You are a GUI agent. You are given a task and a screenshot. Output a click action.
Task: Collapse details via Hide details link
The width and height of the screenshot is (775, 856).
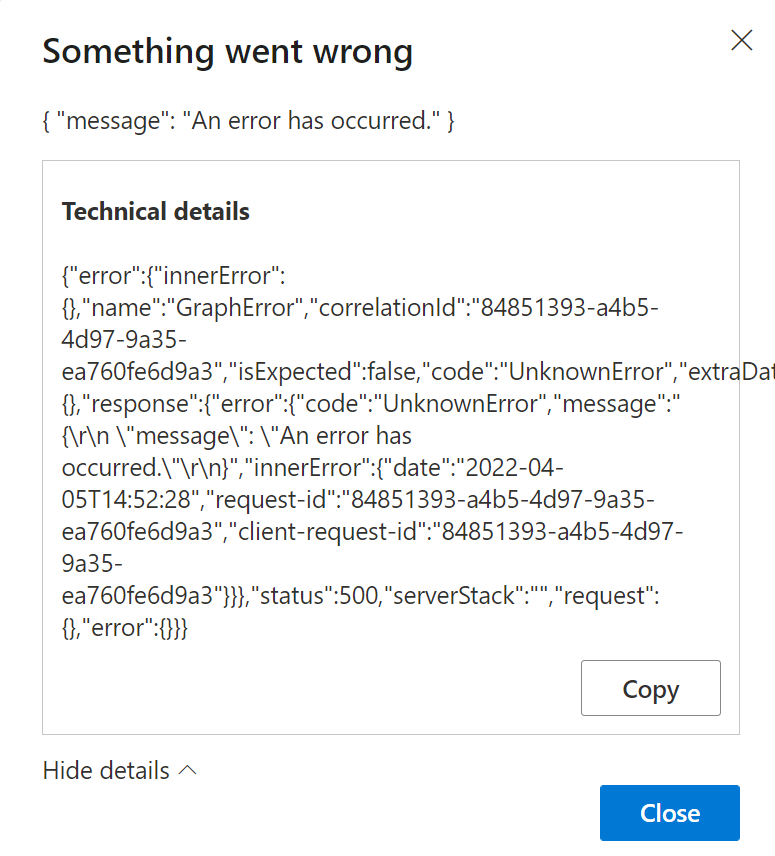[107, 771]
